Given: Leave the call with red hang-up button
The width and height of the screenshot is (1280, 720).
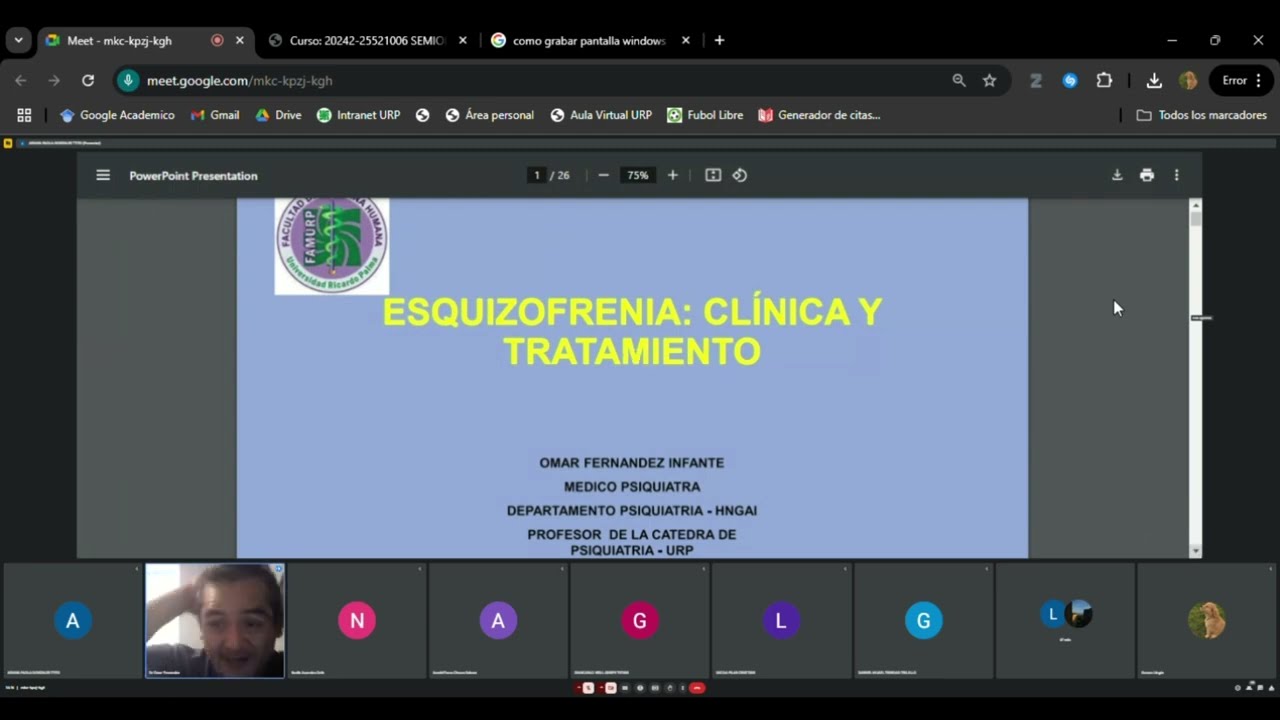Looking at the screenshot, I should (697, 688).
